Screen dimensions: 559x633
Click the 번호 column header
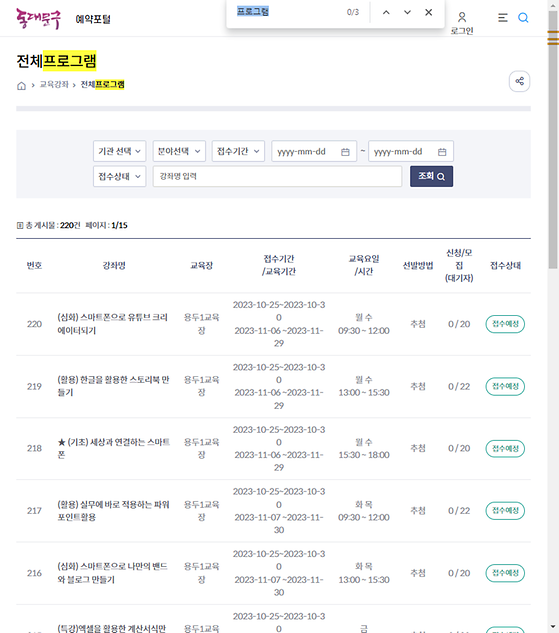point(34,265)
